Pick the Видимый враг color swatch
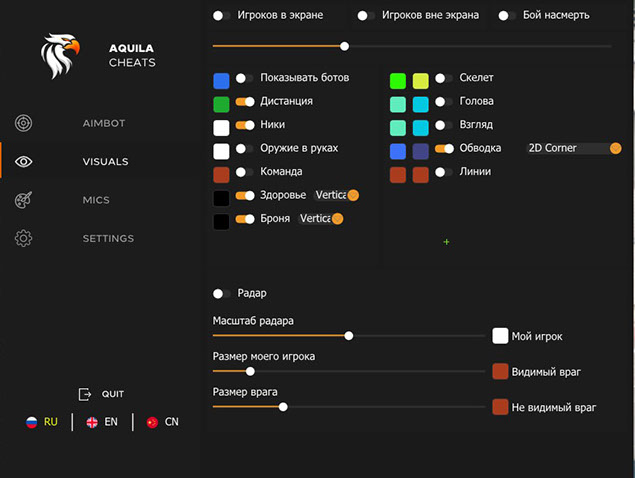Viewport: 635px width, 478px height. [x=500, y=372]
